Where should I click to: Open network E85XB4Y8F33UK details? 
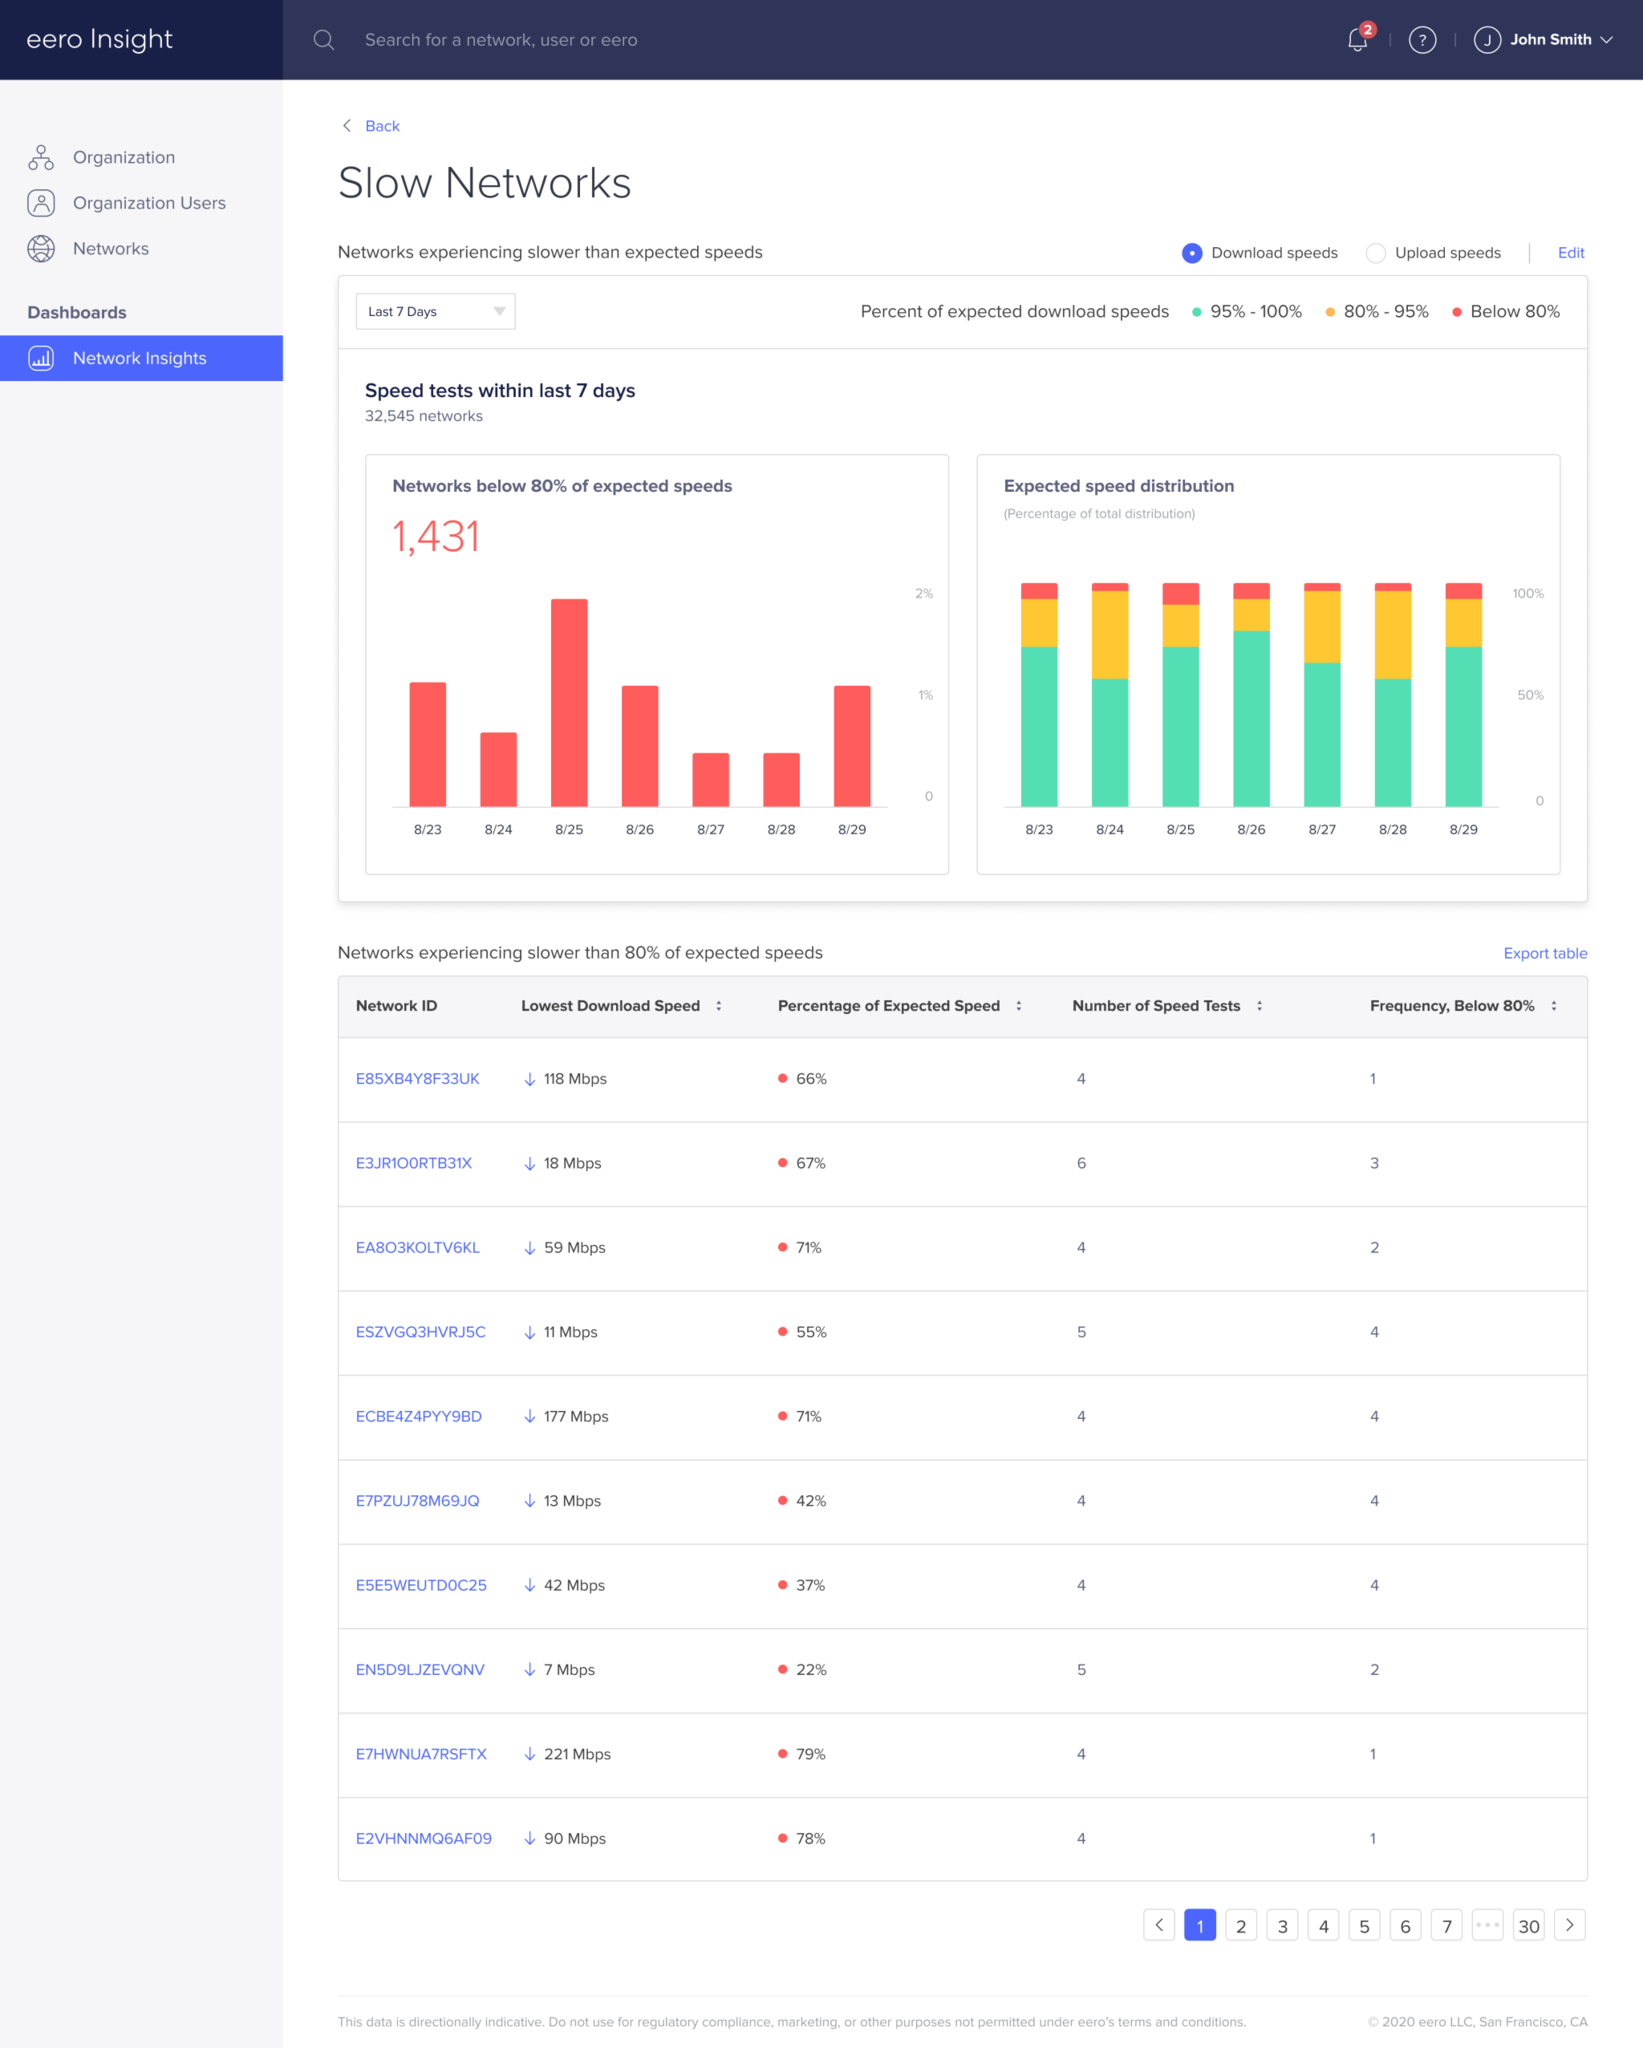(x=417, y=1079)
